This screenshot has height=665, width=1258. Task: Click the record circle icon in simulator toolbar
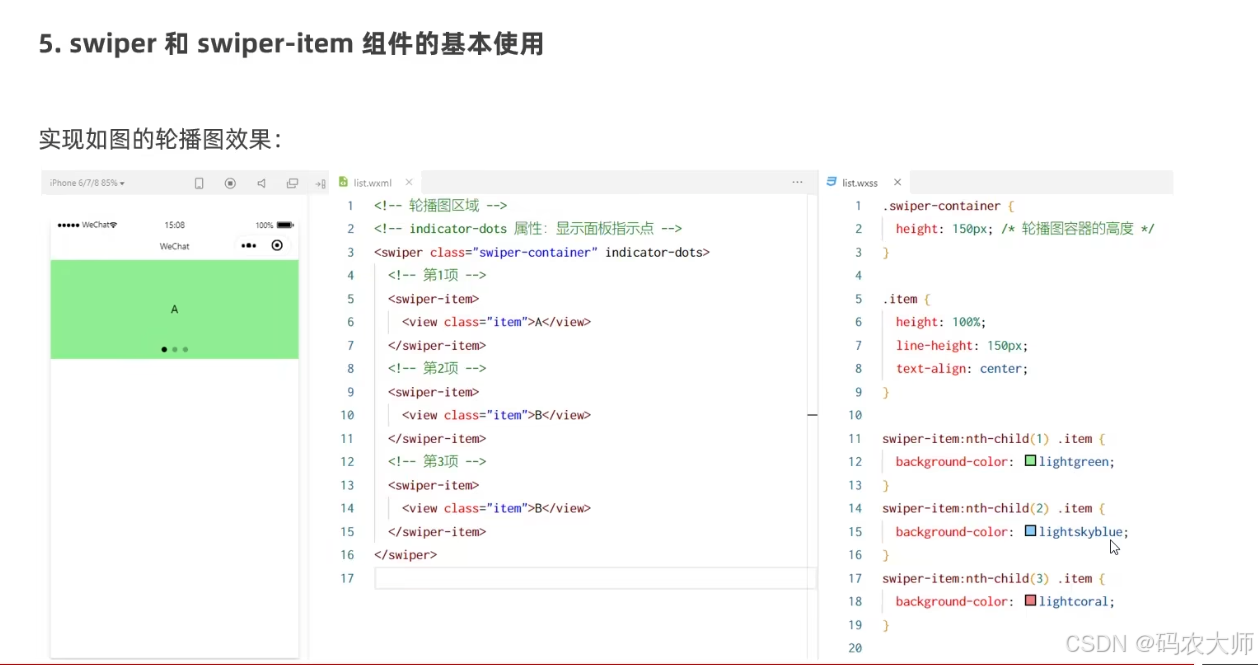[x=230, y=183]
